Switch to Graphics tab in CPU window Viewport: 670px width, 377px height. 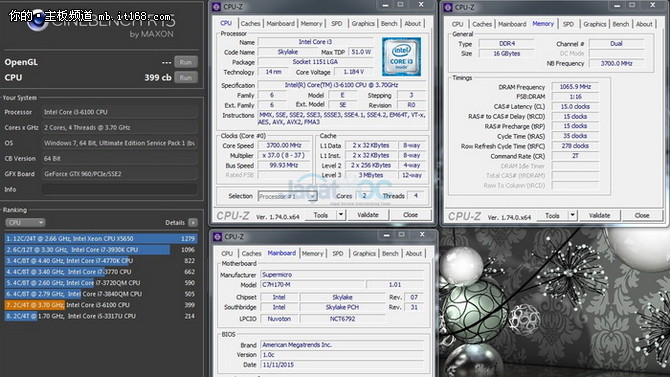click(363, 24)
